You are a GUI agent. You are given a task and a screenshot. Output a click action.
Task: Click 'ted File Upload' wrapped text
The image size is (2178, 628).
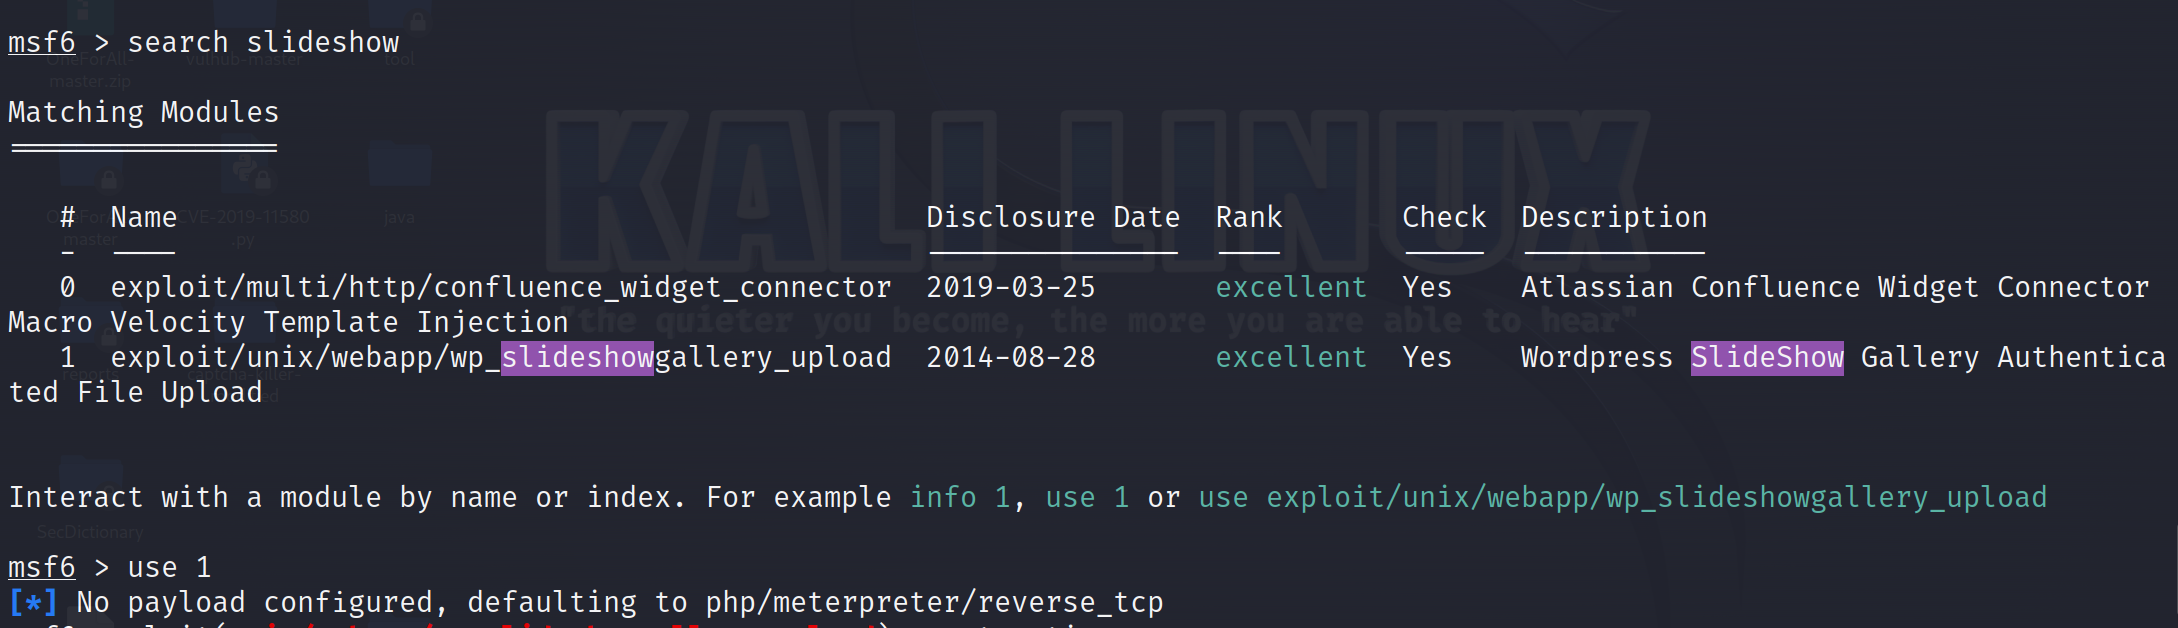point(135,392)
